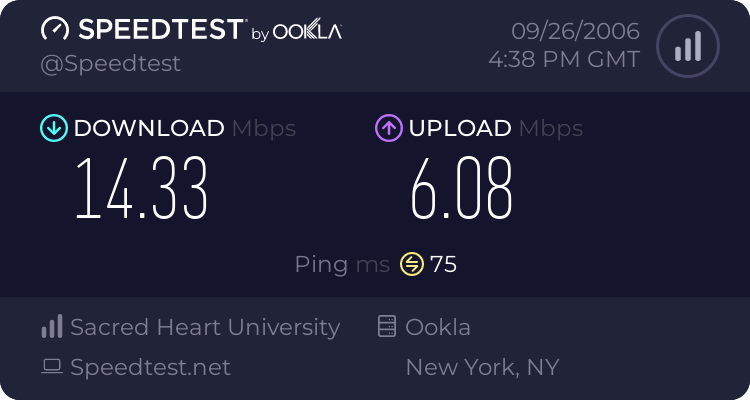Click the 09/26/2006 test date
Image resolution: width=750 pixels, height=400 pixels.
point(575,32)
